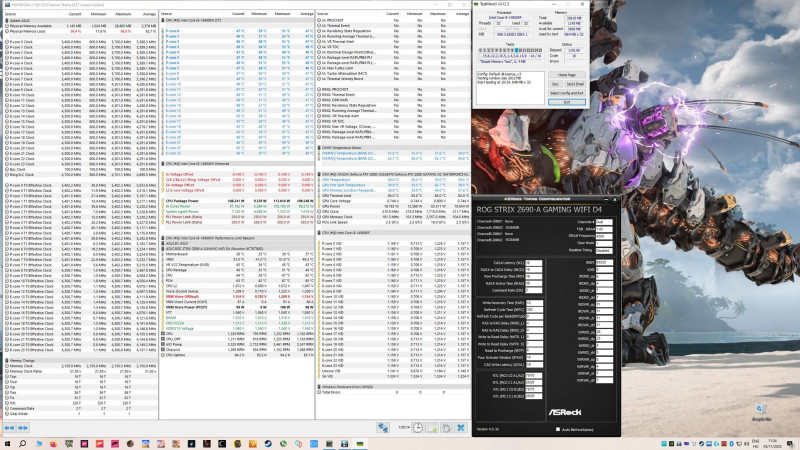Click the HWiNFO shrink columns right-arrows icon
Image resolution: width=800 pixels, height=450 pixels.
[x=22, y=428]
